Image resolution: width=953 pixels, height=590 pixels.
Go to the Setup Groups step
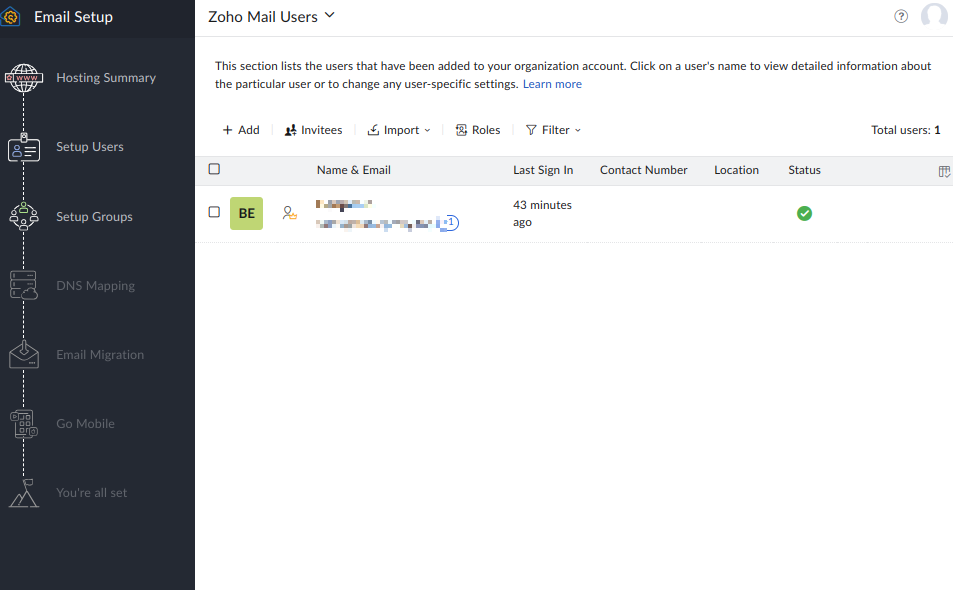tap(94, 217)
